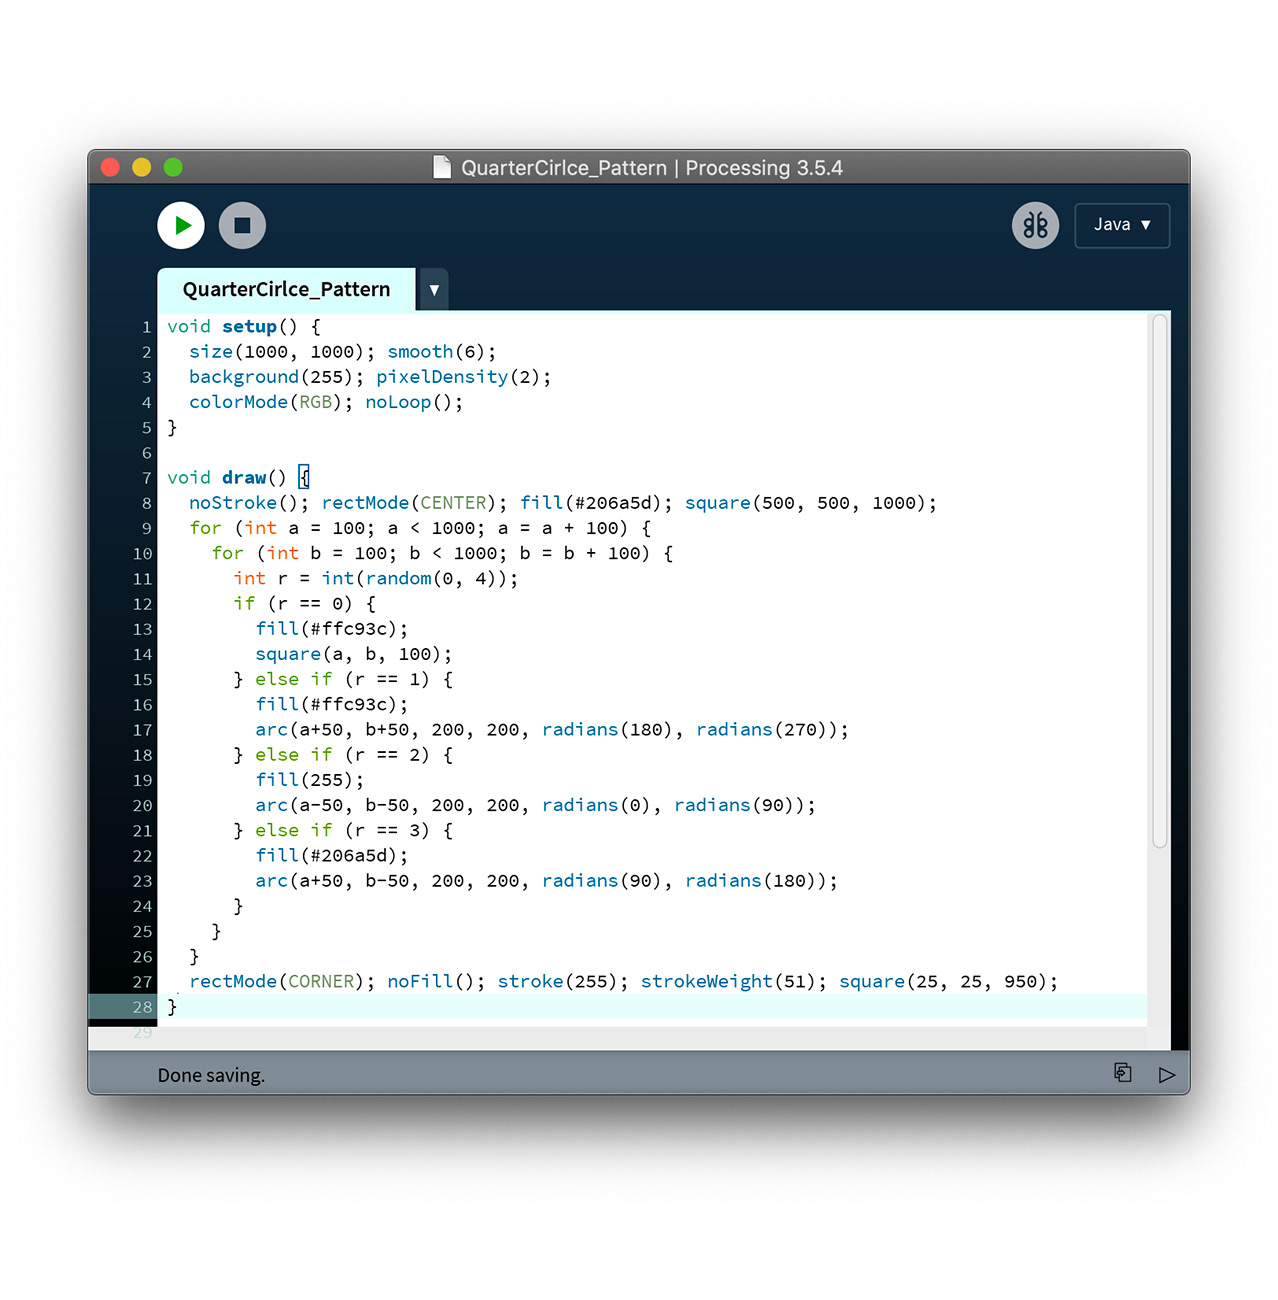Click 'CENTER' constant on line 8
The height and width of the screenshot is (1300, 1278).
pyautogui.click(x=453, y=503)
